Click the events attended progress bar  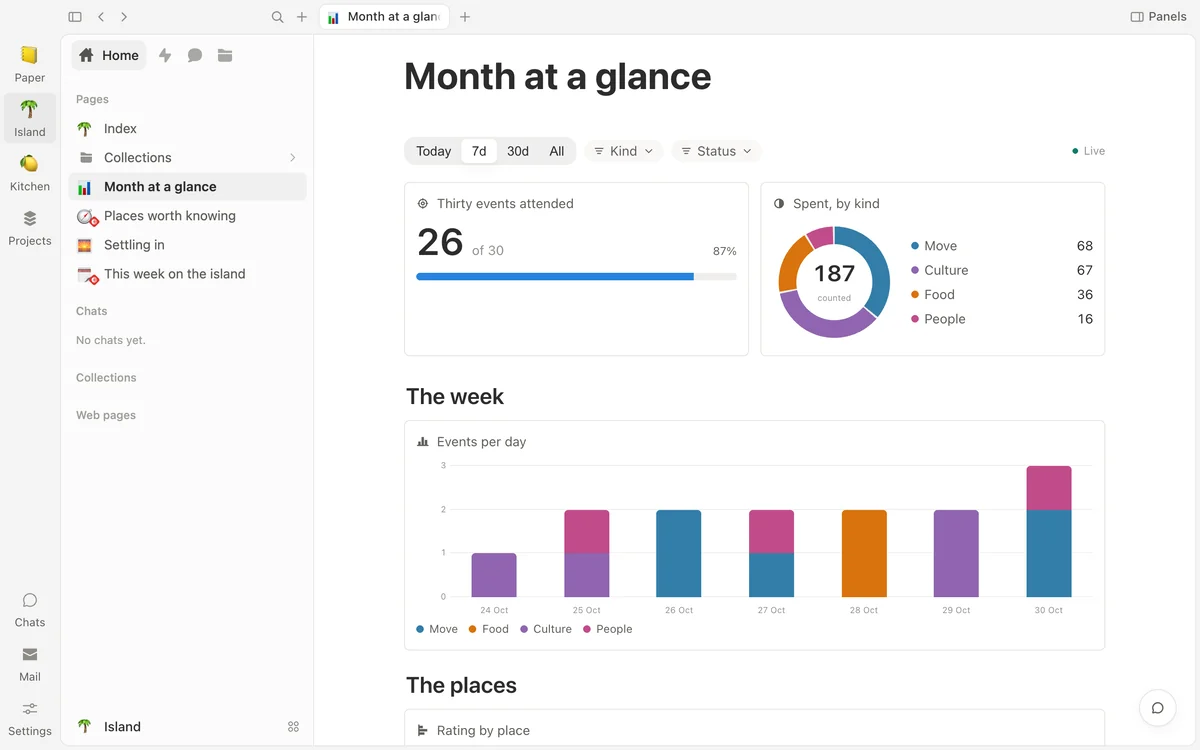click(x=576, y=276)
